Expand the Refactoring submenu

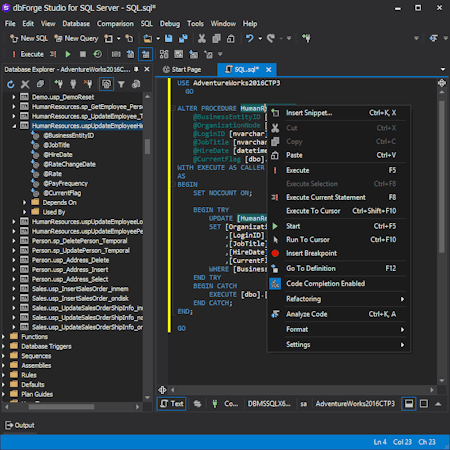click(x=339, y=299)
